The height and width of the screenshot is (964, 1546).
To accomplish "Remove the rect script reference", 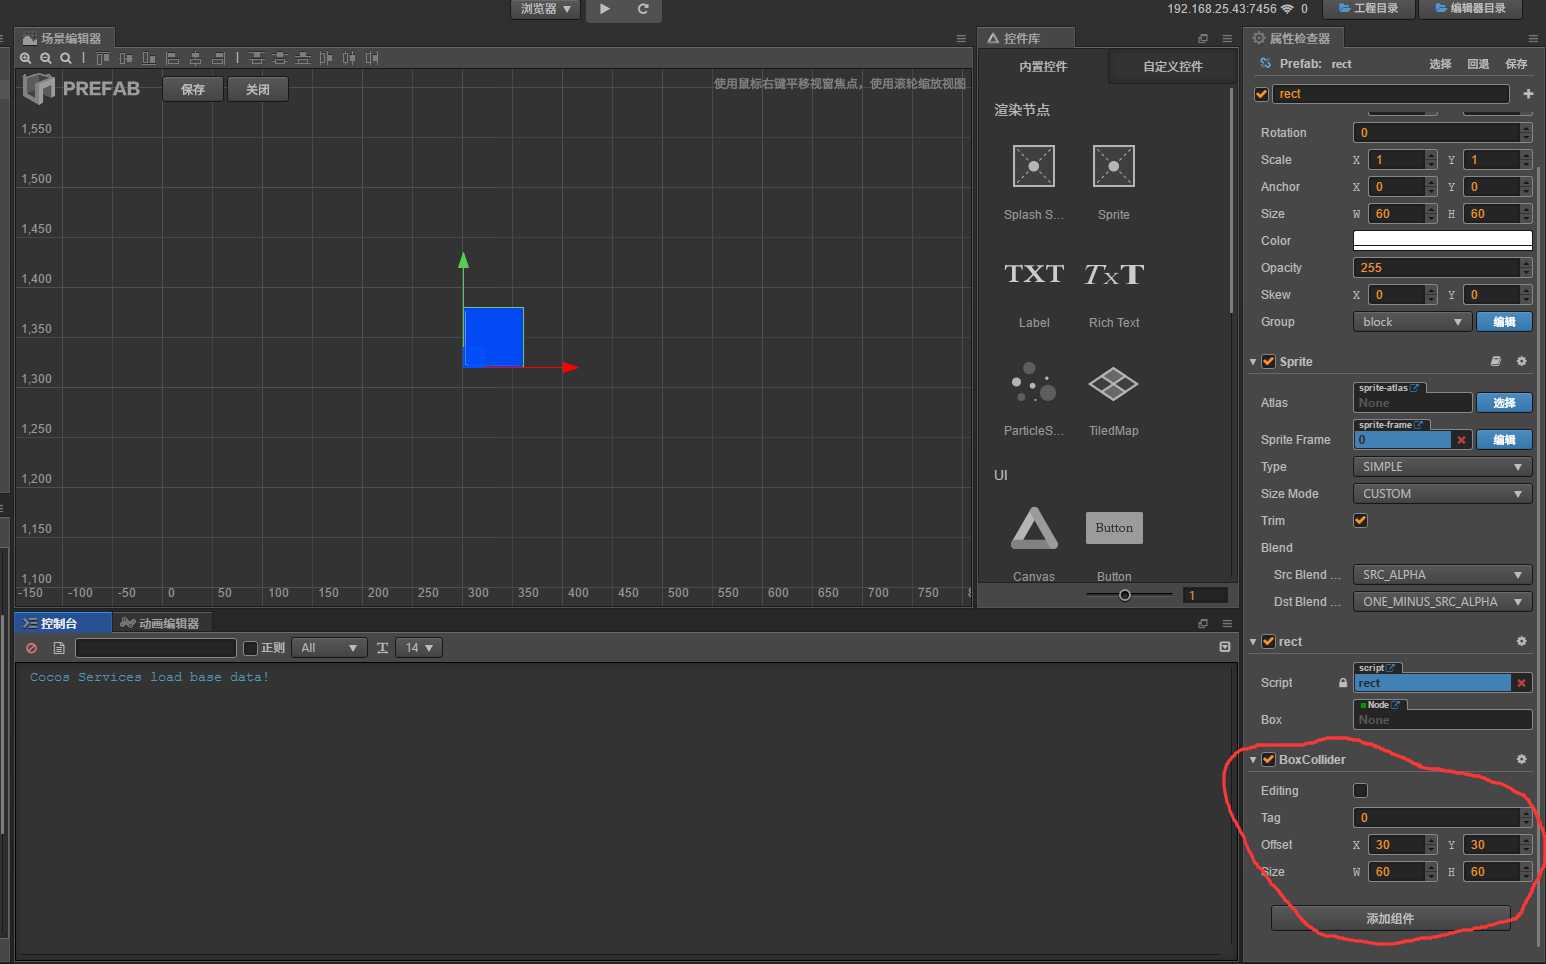I will (x=1522, y=683).
